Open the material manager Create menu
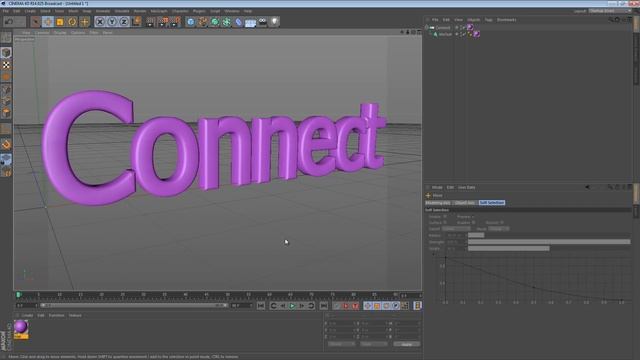The width and height of the screenshot is (640, 360). (27, 316)
